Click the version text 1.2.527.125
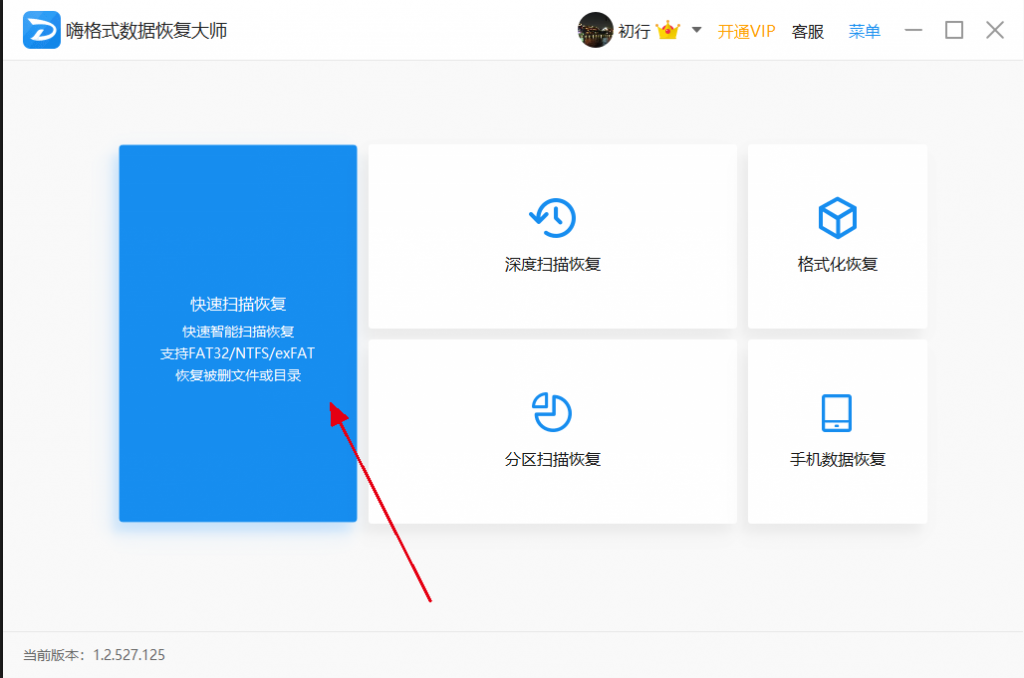 click(x=129, y=654)
